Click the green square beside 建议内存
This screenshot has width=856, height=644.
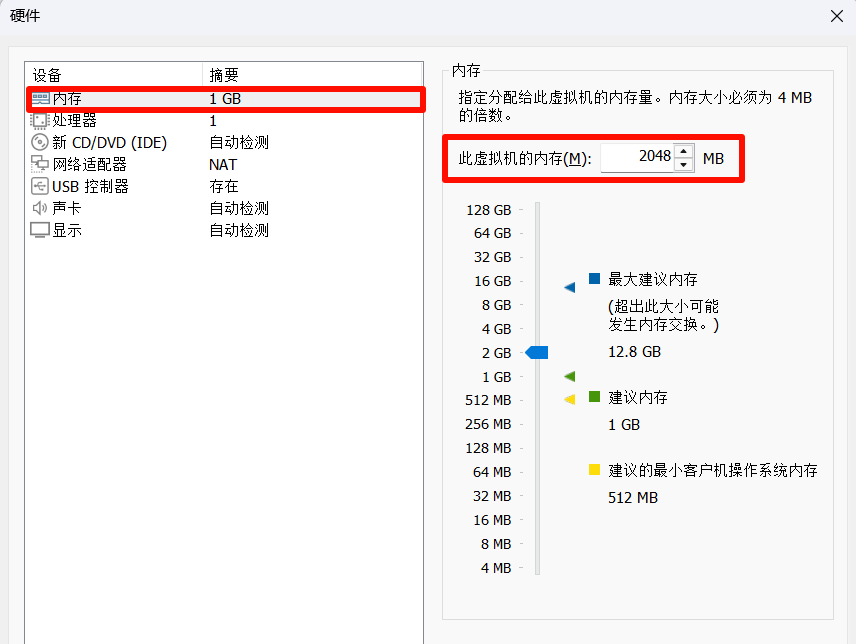[x=595, y=397]
